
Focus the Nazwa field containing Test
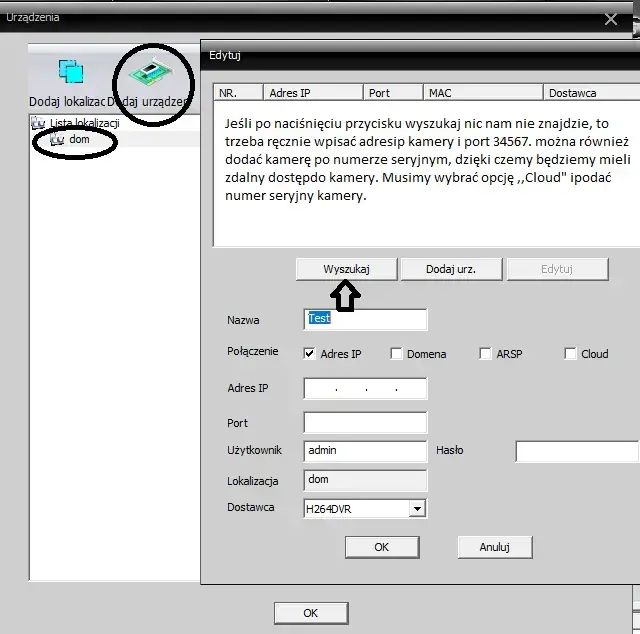365,319
